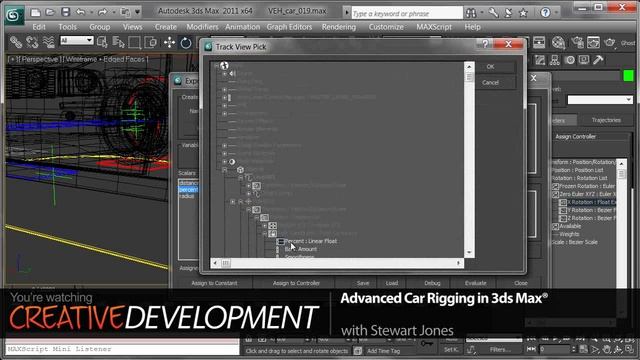Image resolution: width=640 pixels, height=360 pixels.
Task: Select the Unlink Selection icon
Action: [32, 42]
